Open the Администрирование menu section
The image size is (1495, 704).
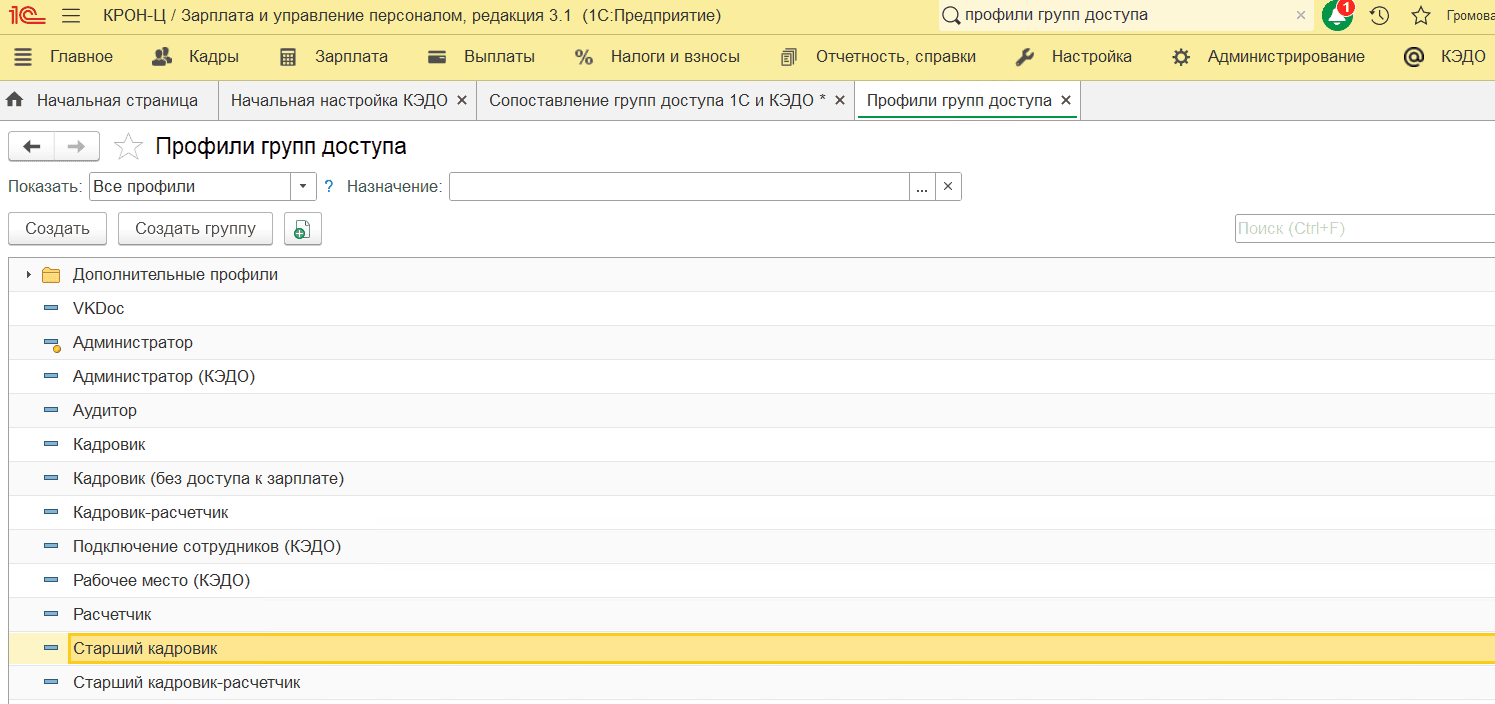[1268, 57]
